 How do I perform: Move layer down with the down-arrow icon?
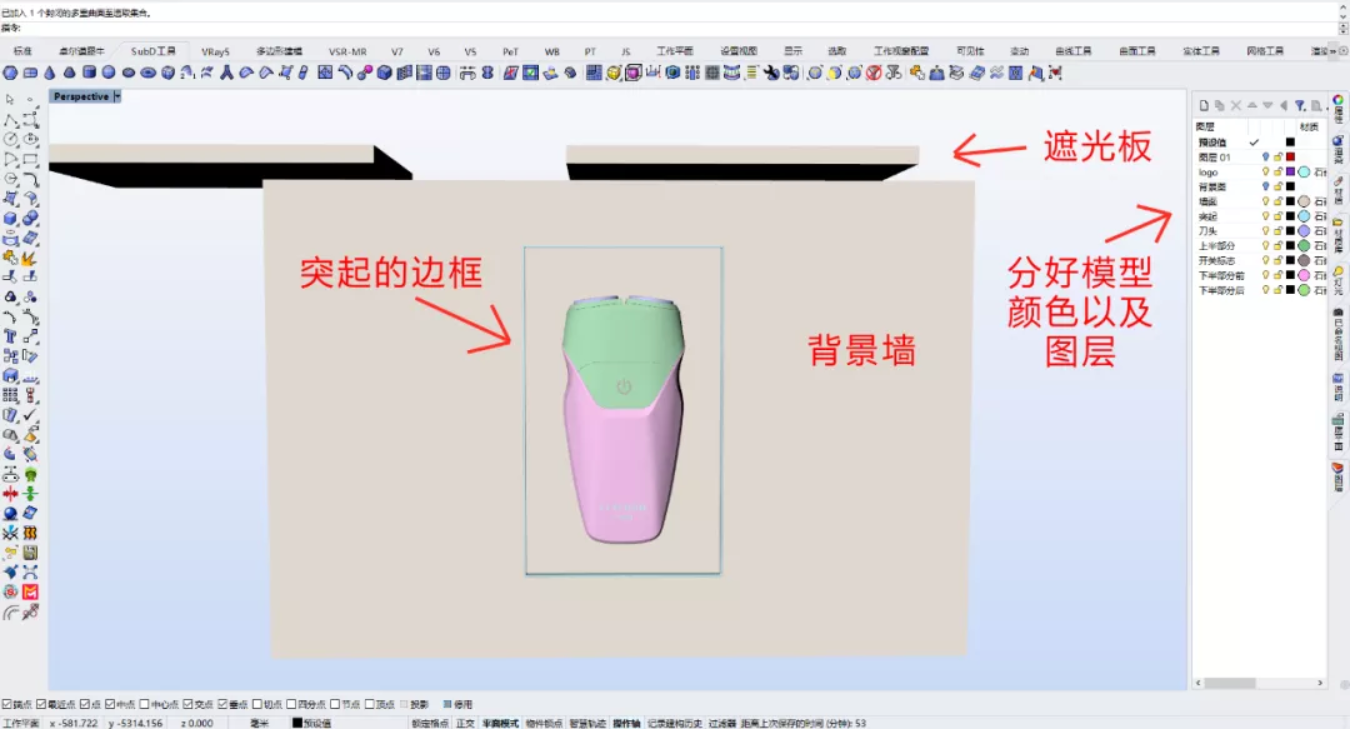pyautogui.click(x=1268, y=105)
